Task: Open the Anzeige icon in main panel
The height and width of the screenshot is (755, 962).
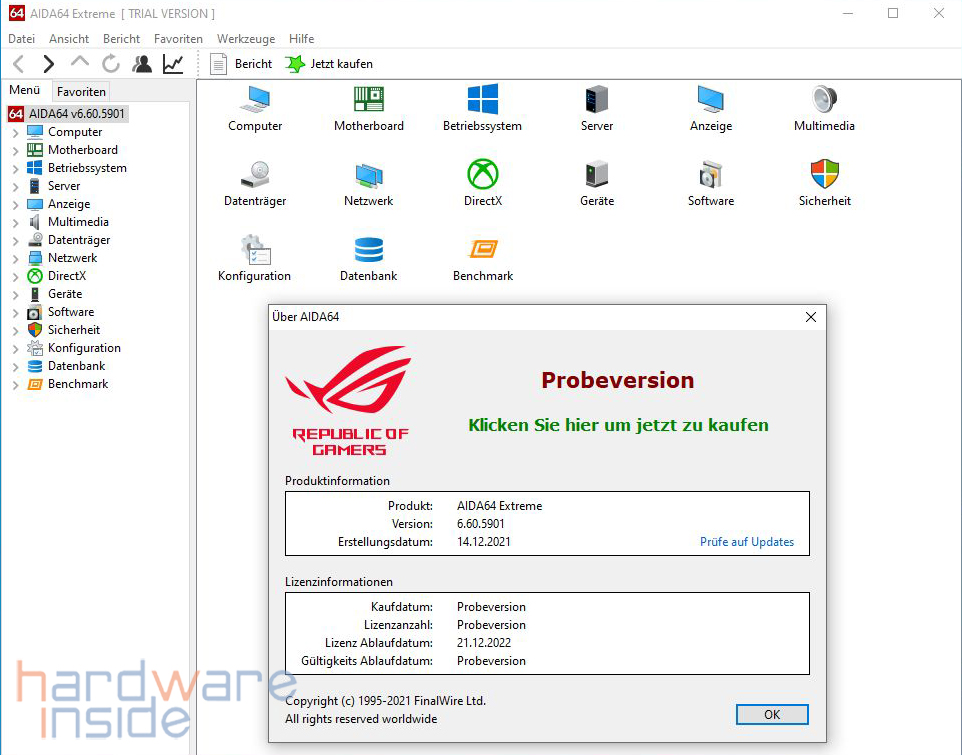Action: pyautogui.click(x=710, y=109)
